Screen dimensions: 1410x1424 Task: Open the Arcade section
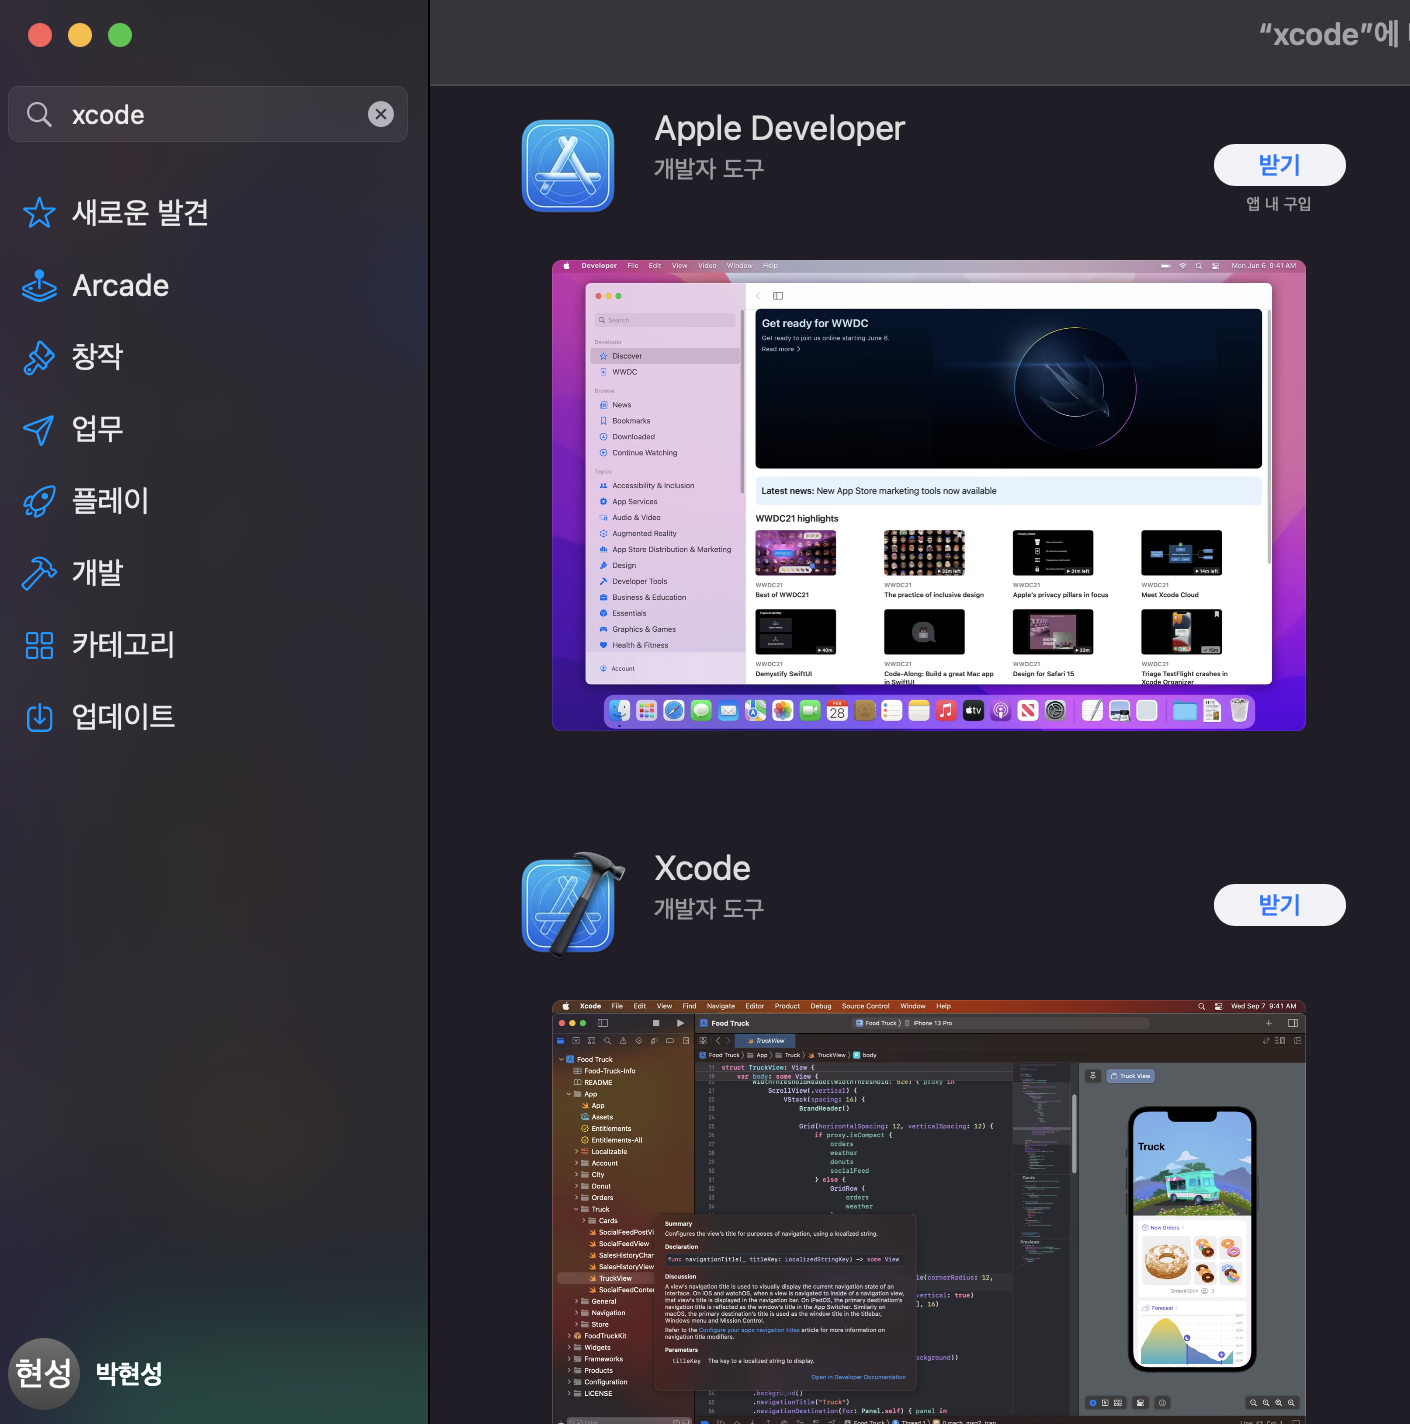(120, 285)
